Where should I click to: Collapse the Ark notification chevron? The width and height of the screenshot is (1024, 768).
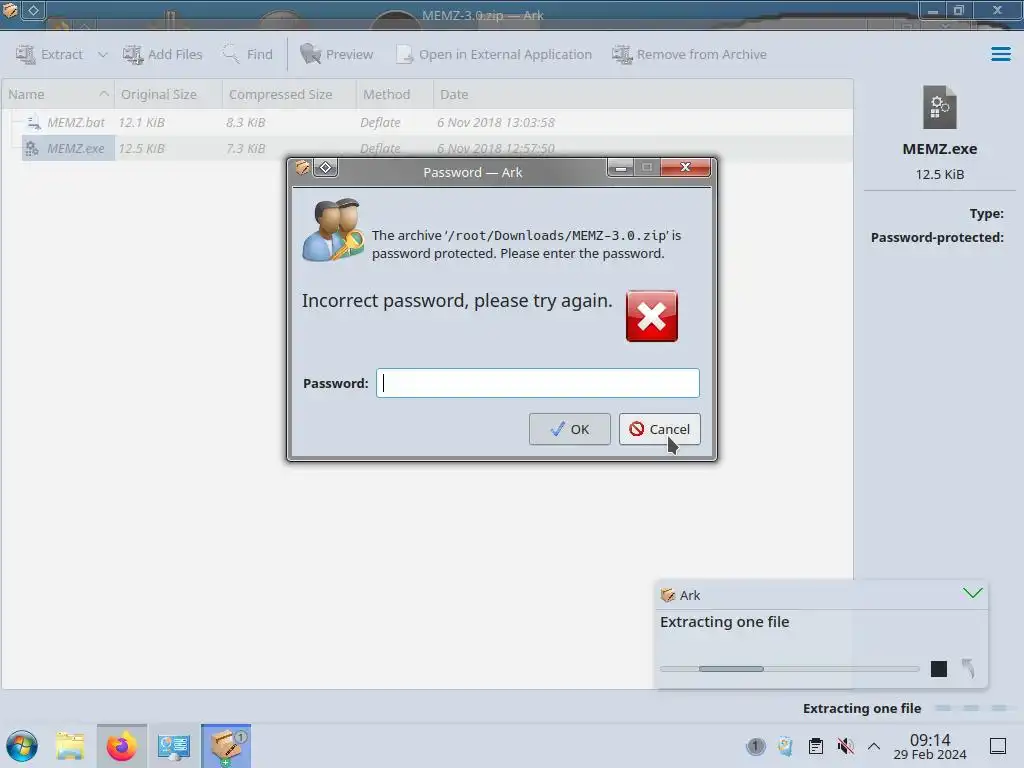(972, 593)
